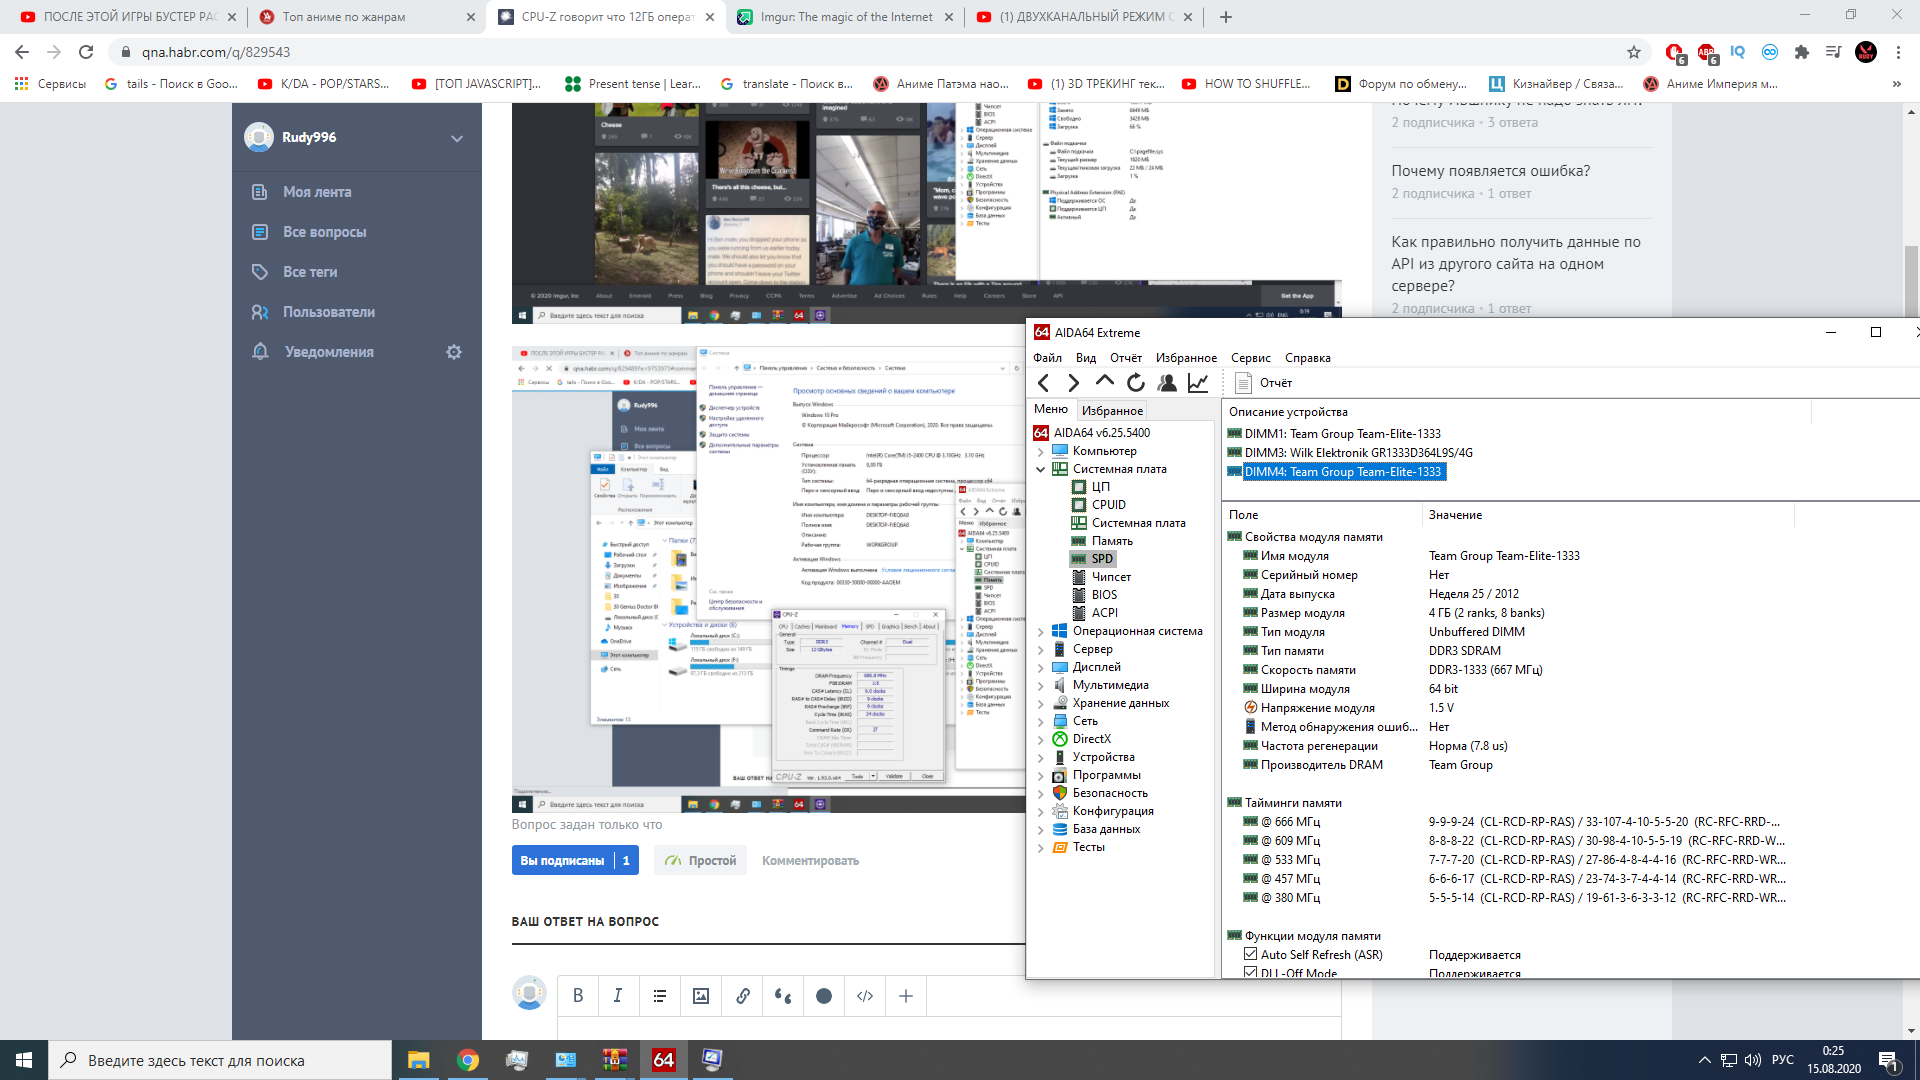Expand the Сеть tree node
1920x1080 pixels.
point(1040,722)
